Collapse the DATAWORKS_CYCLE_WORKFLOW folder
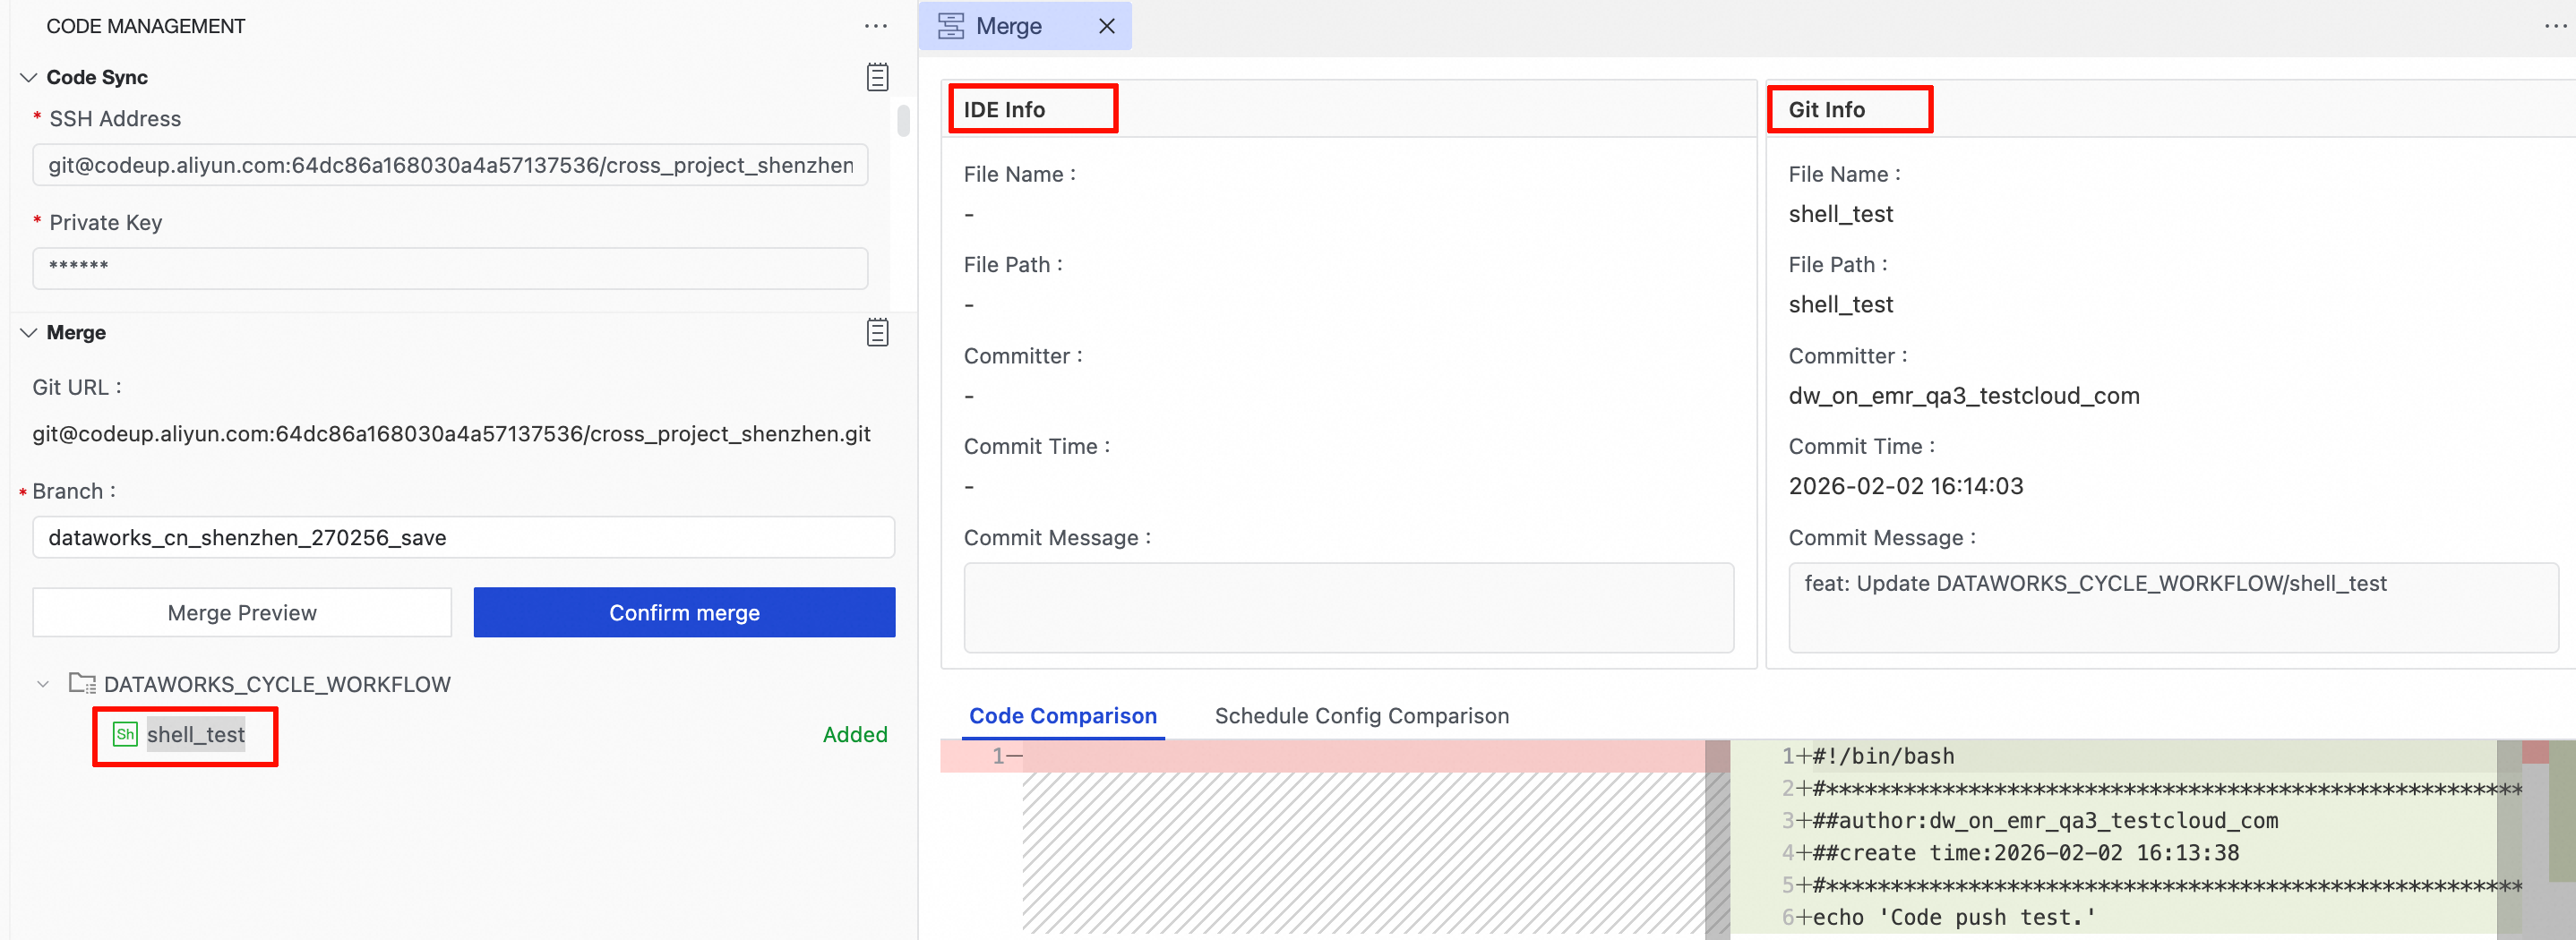The image size is (2576, 940). 43,684
